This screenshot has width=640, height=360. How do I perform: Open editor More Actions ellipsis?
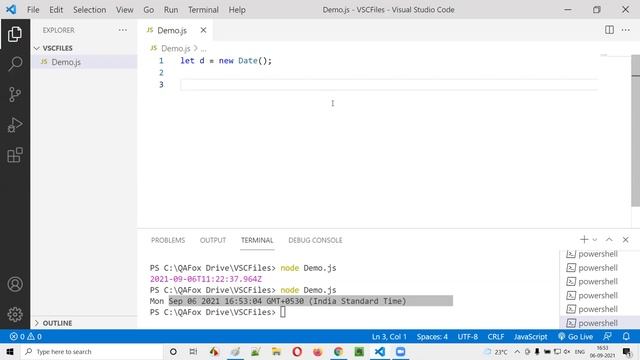[625, 30]
